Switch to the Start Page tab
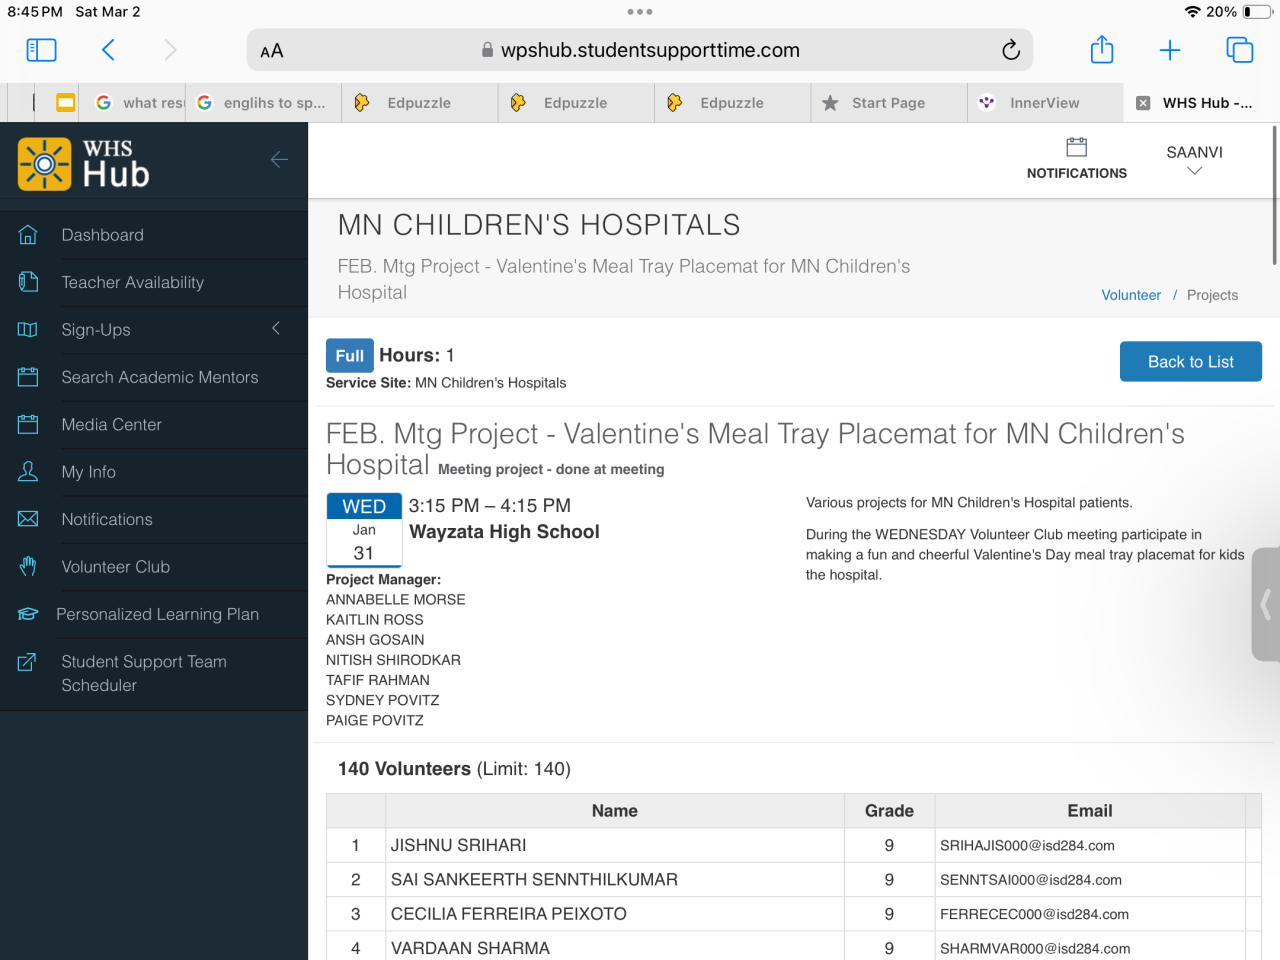Screen dimensions: 1280x960 (889, 103)
